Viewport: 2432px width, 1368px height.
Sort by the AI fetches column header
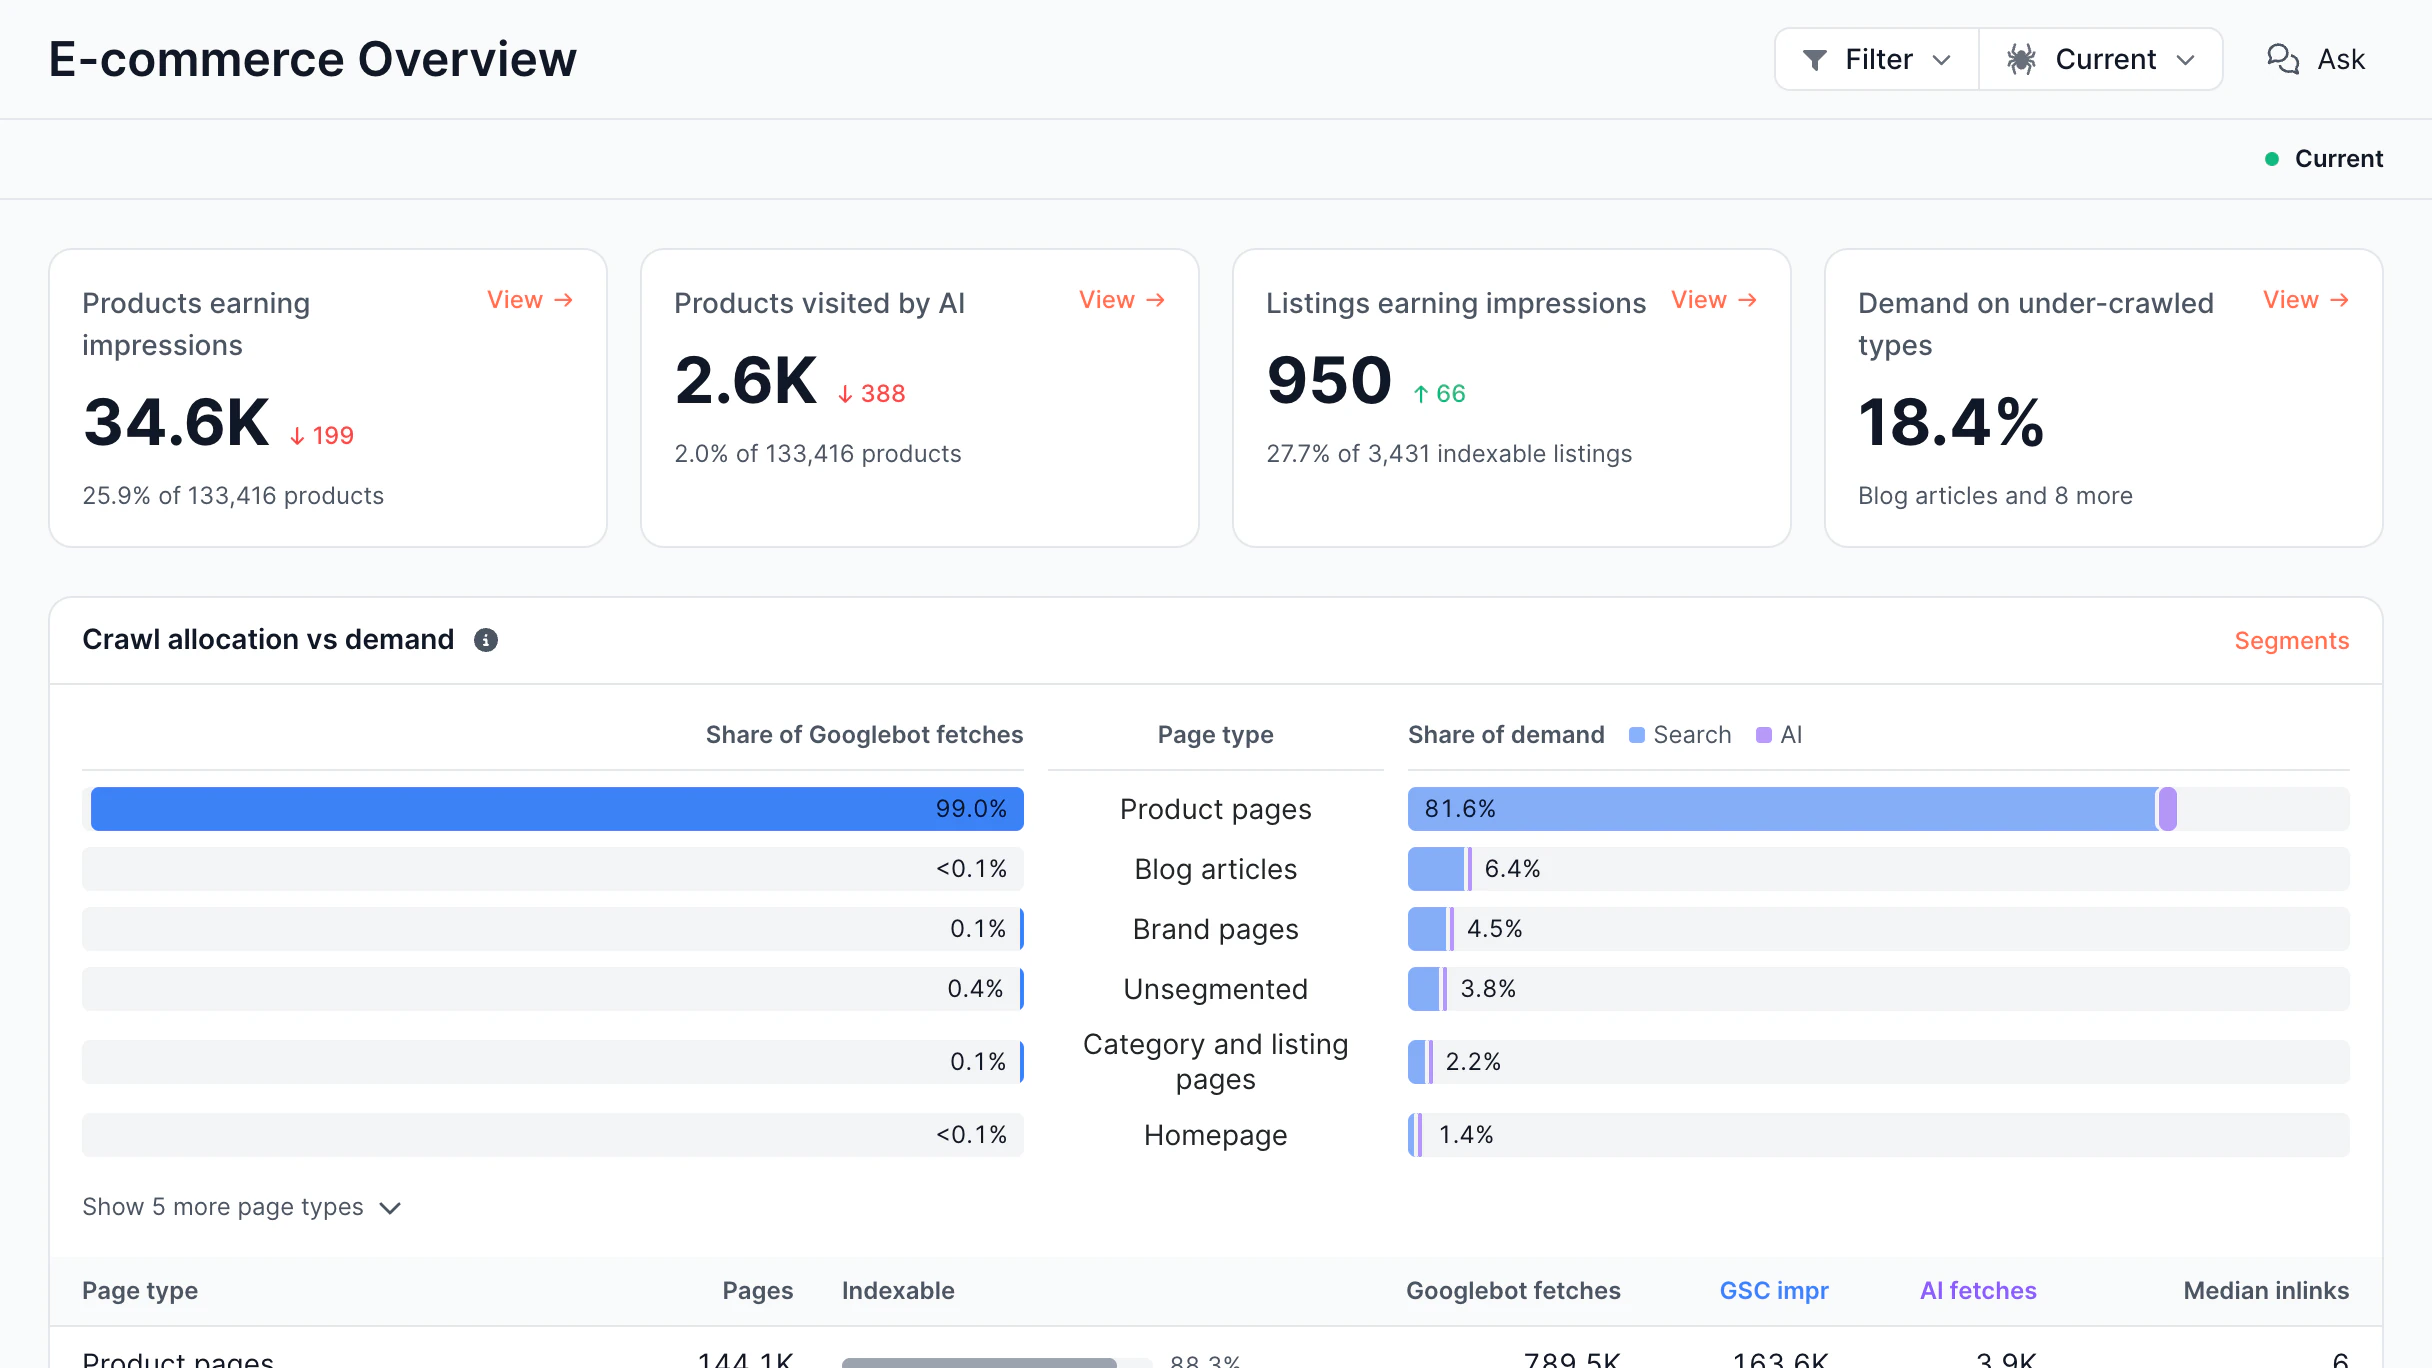tap(1977, 1291)
